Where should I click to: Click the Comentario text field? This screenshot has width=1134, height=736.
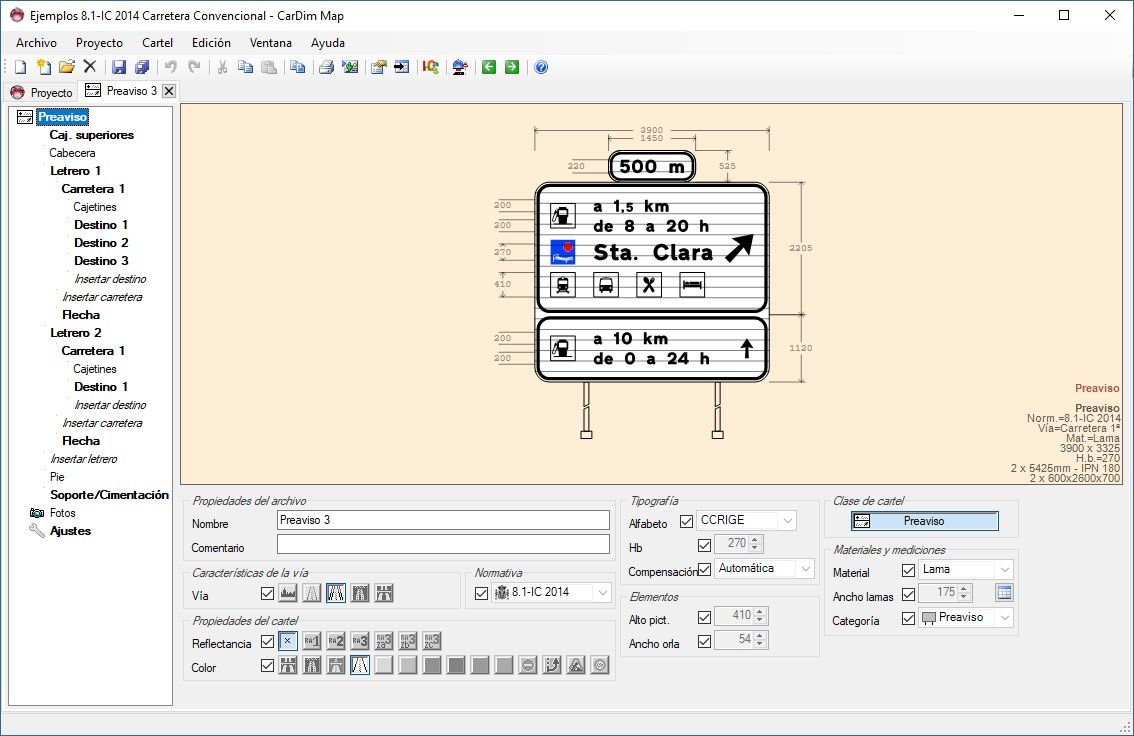point(443,545)
